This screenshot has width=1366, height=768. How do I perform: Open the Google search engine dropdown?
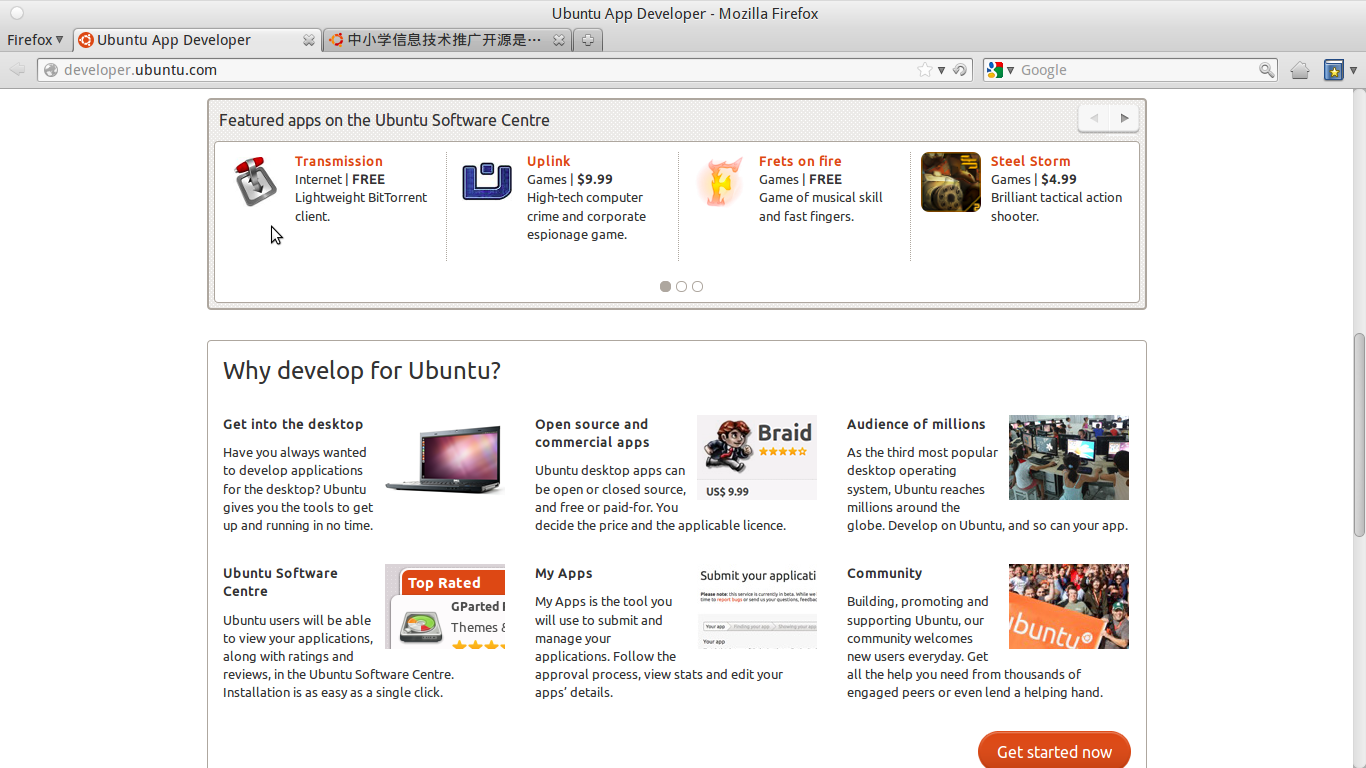1000,70
